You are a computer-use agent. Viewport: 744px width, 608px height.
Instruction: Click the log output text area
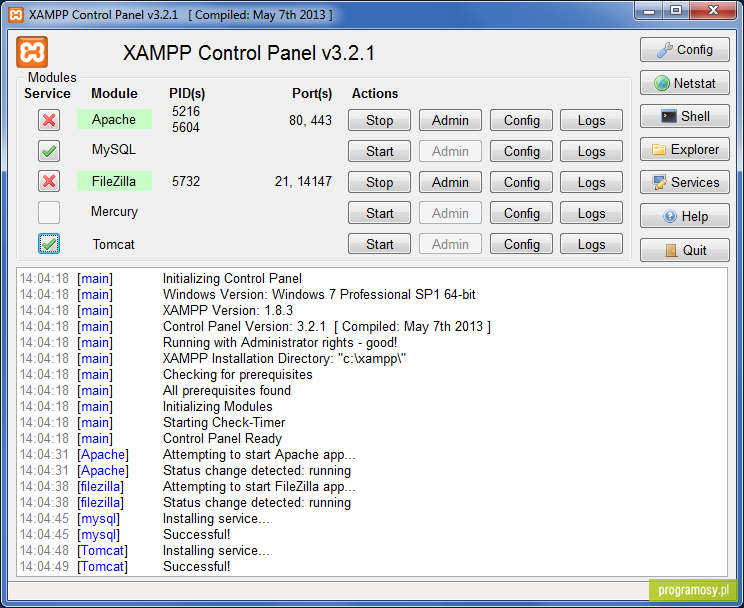point(372,422)
